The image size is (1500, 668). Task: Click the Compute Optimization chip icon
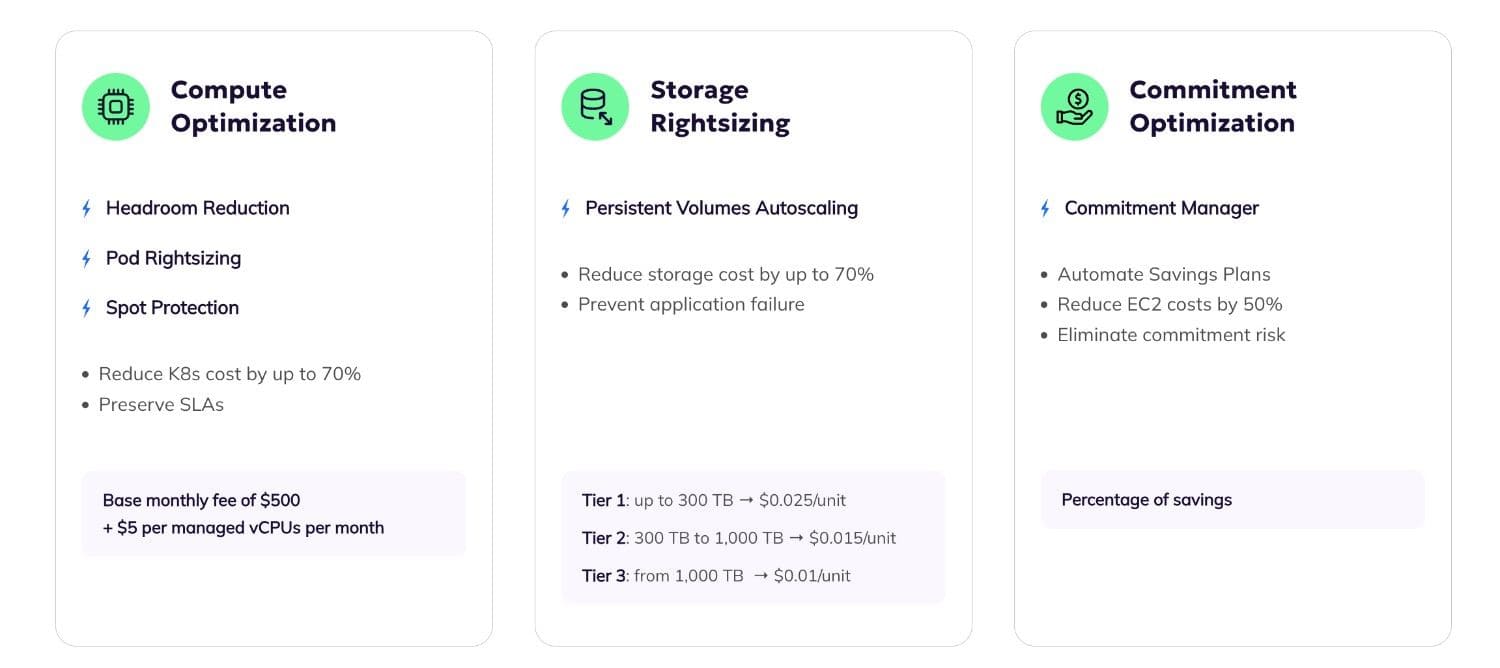point(116,107)
